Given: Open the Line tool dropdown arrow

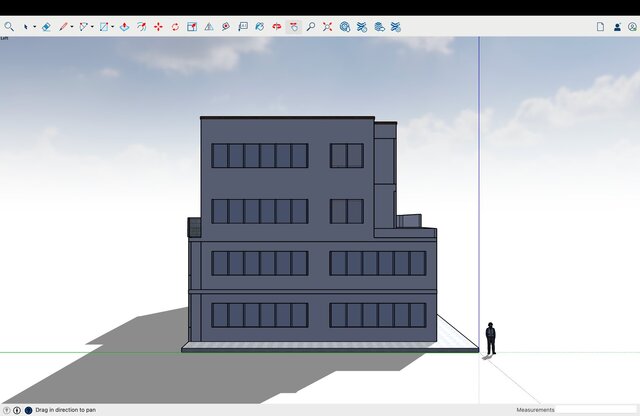Looking at the screenshot, I should click(72, 27).
